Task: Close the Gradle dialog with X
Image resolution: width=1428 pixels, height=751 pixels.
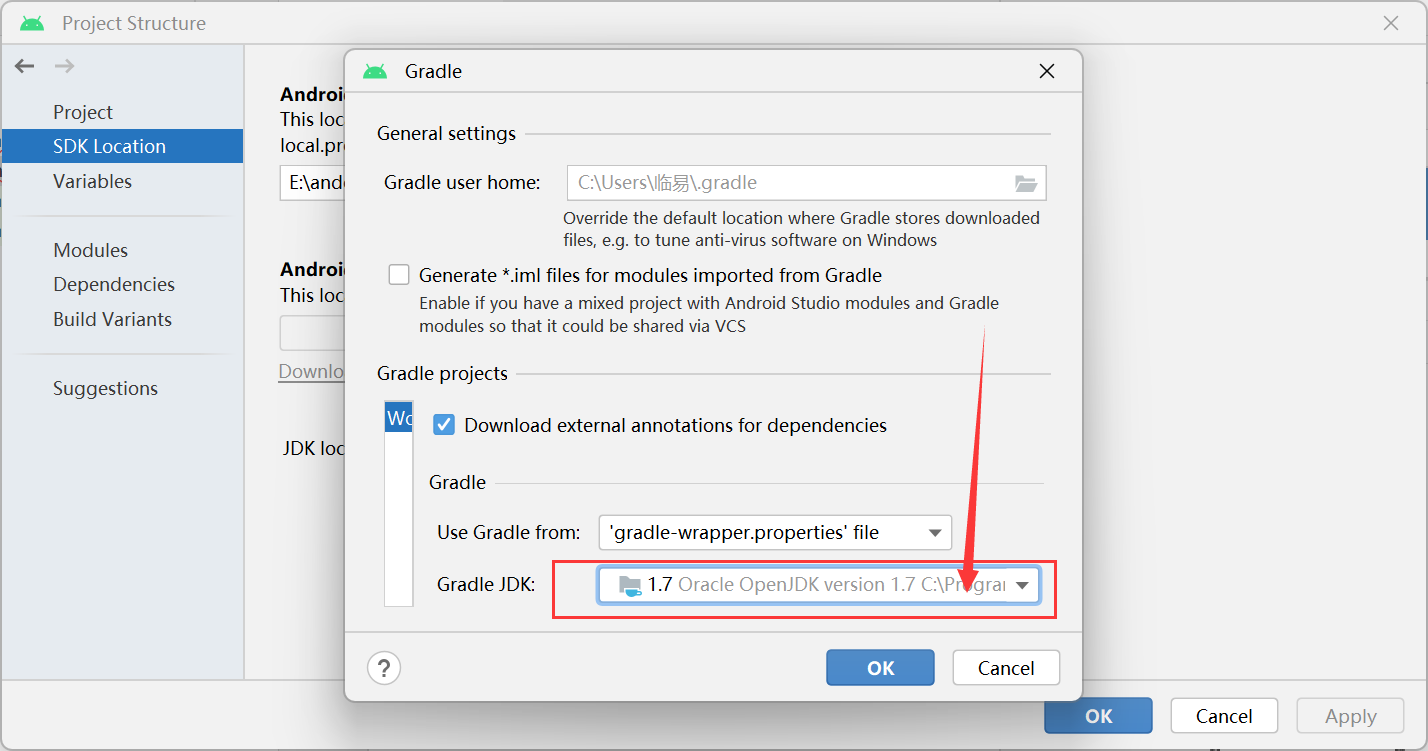Action: click(x=1046, y=72)
